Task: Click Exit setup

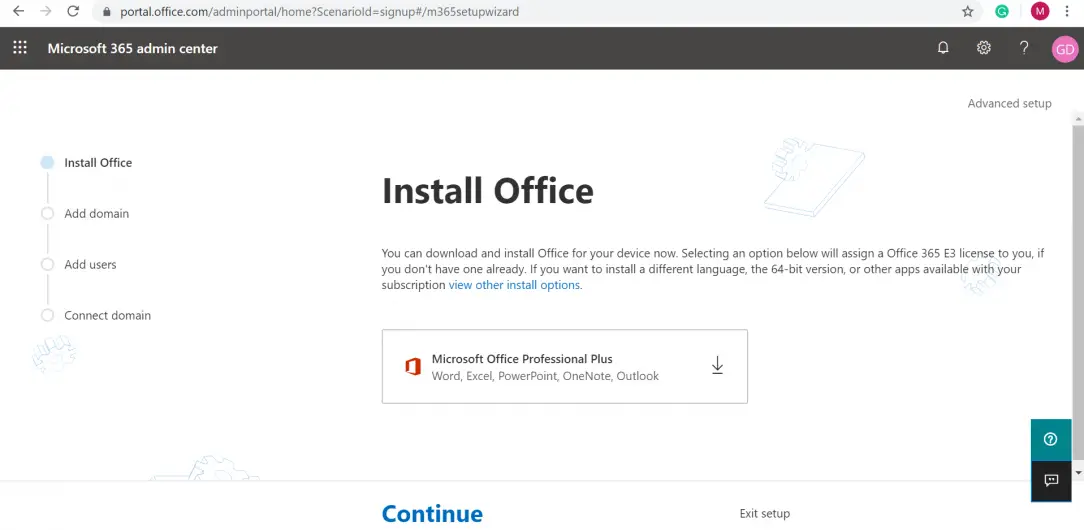Action: click(765, 513)
